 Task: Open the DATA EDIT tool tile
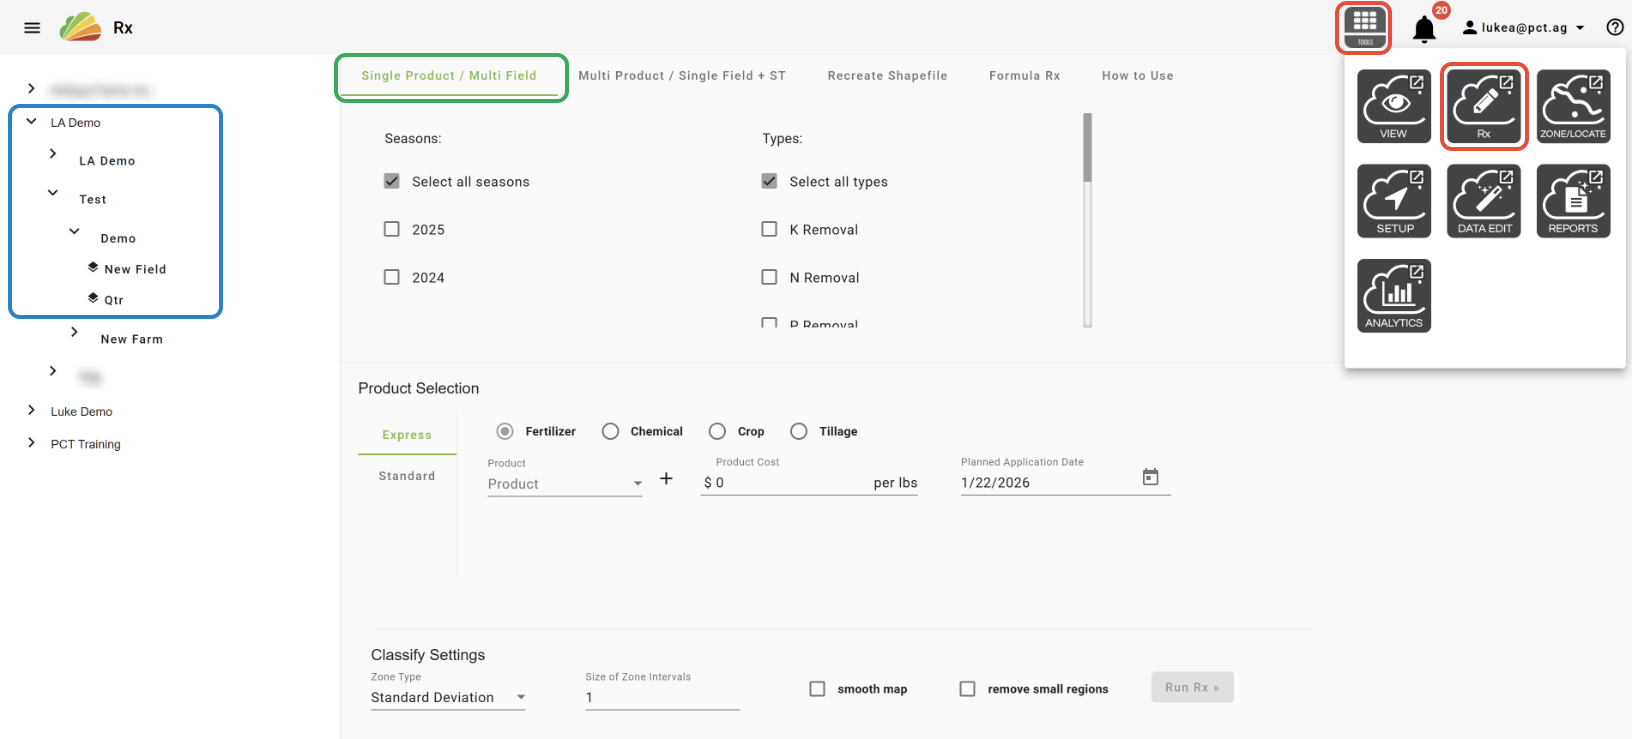(1484, 201)
